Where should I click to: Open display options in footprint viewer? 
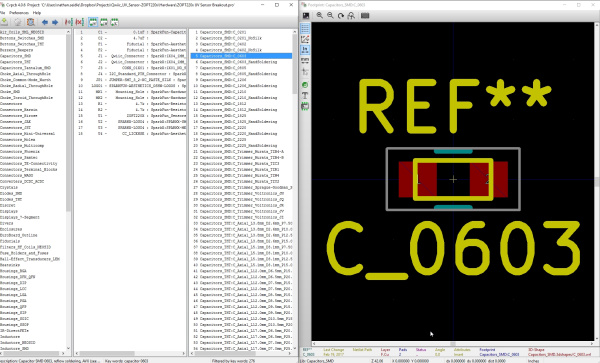coord(306,16)
